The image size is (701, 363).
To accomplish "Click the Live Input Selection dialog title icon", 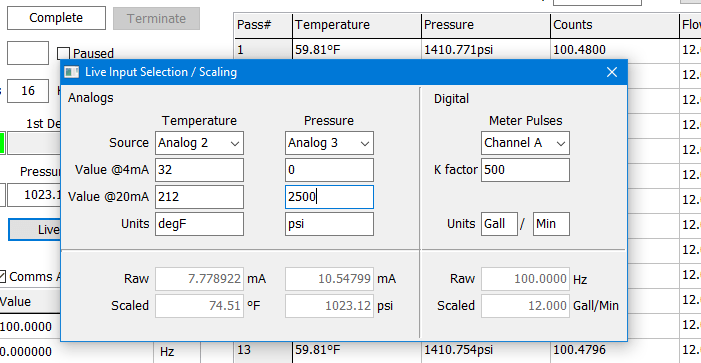I will coord(72,72).
